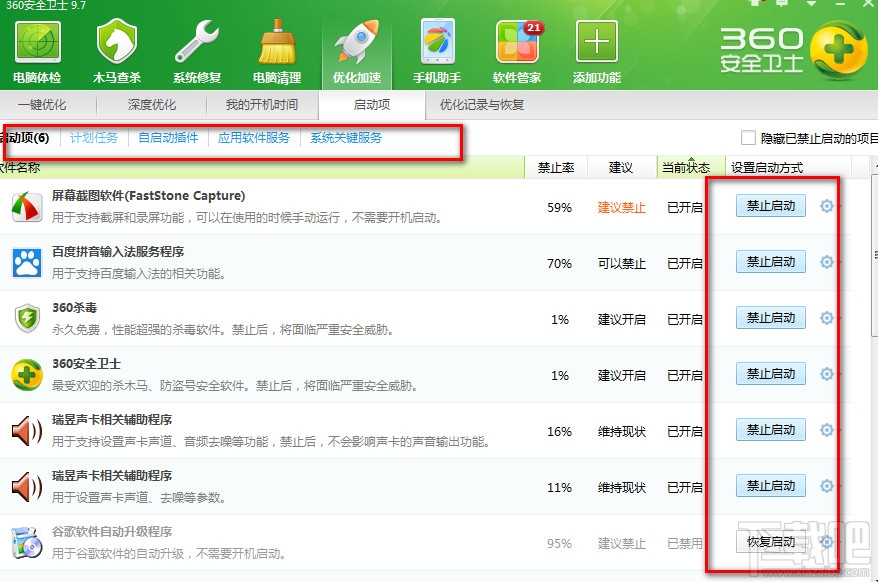The width and height of the screenshot is (878, 582).
Task: Click 360杀毒 shield icon
Action: coord(27,318)
